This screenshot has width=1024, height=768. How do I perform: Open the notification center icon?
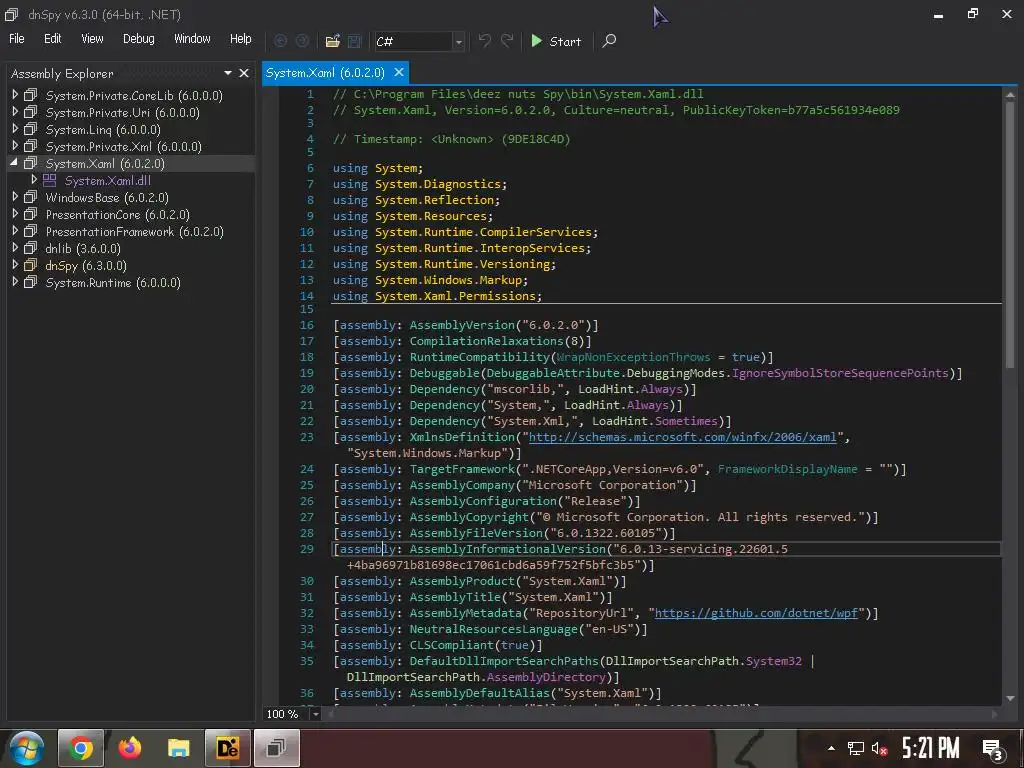click(993, 749)
